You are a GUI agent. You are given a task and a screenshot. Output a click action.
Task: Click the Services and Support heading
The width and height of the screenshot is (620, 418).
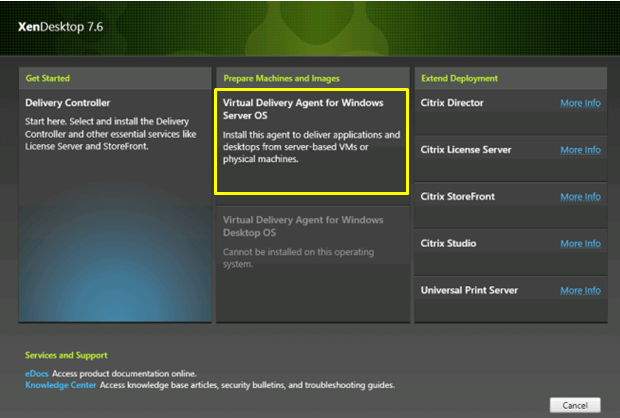pos(66,355)
